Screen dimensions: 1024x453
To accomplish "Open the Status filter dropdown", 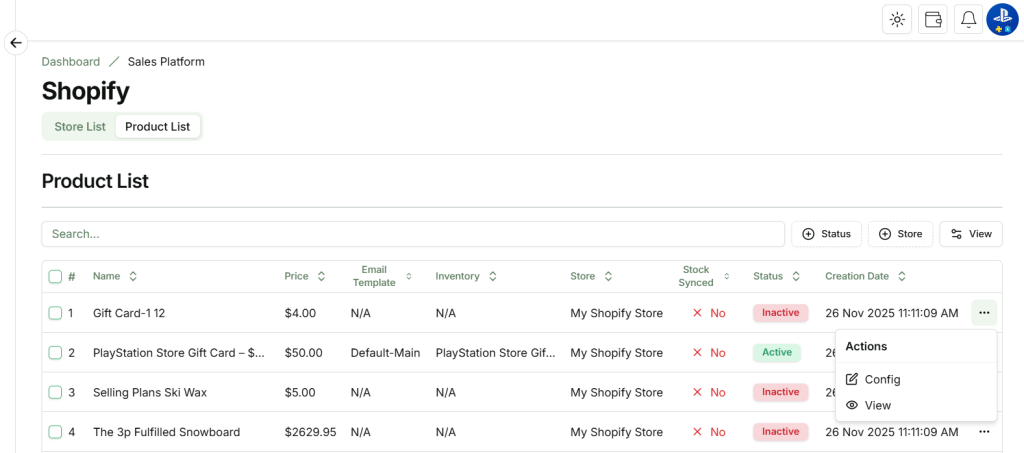I will (825, 234).
